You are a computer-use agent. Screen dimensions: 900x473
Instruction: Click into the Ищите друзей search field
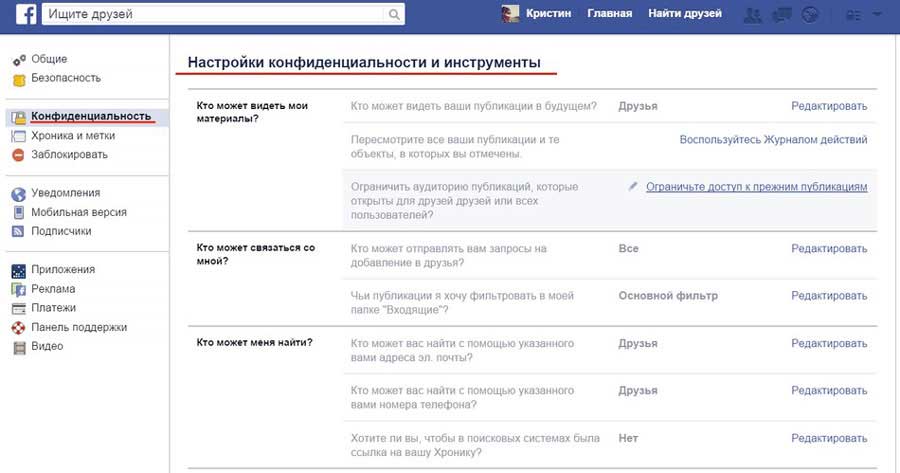coord(213,14)
